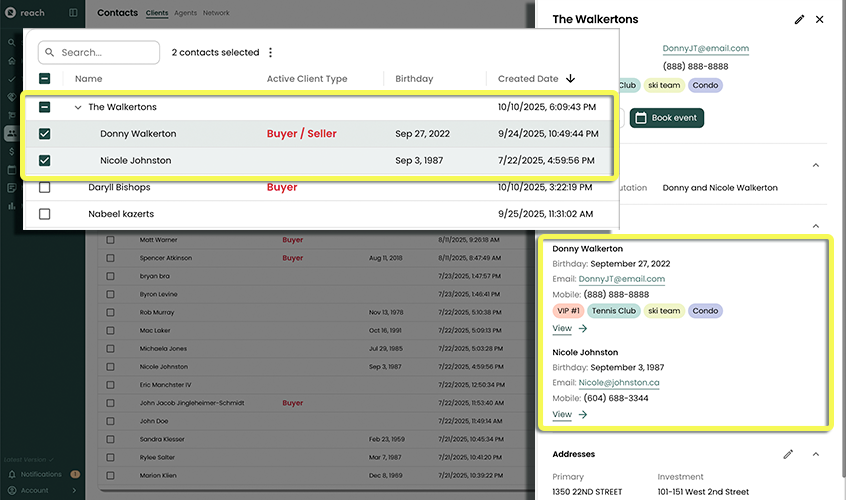Click the Created Date sort arrow

[x=571, y=79]
